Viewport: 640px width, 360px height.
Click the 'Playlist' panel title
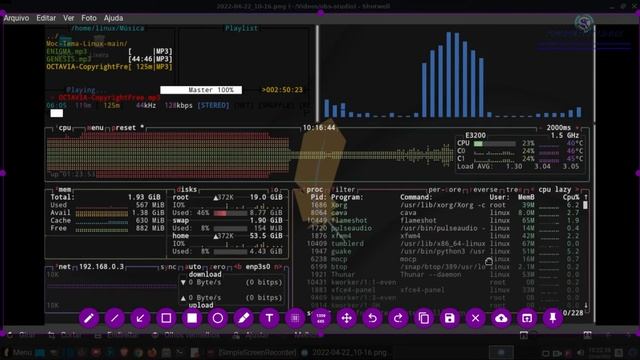[241, 28]
